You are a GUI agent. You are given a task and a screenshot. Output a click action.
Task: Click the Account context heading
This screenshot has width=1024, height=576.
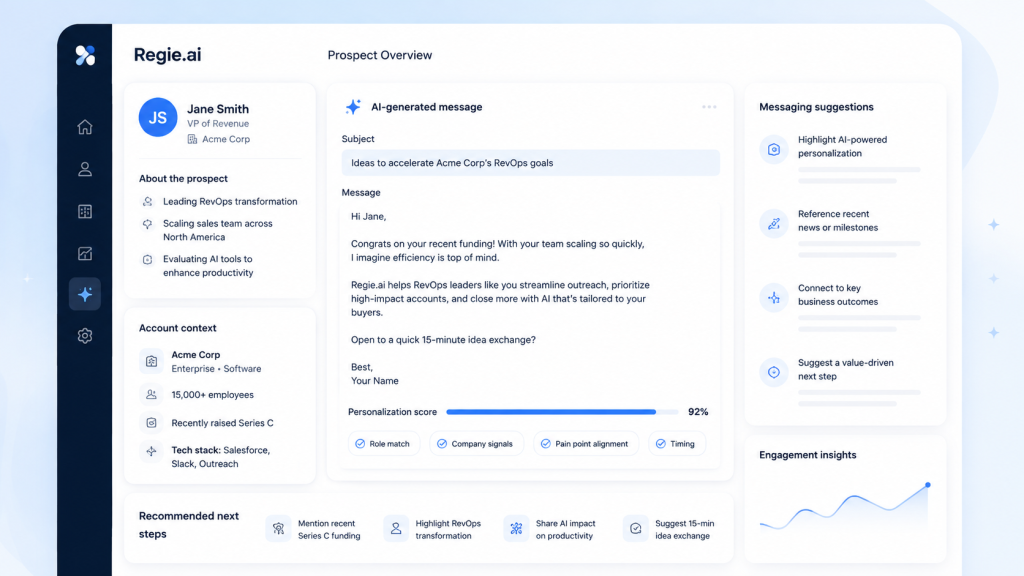pyautogui.click(x=177, y=328)
